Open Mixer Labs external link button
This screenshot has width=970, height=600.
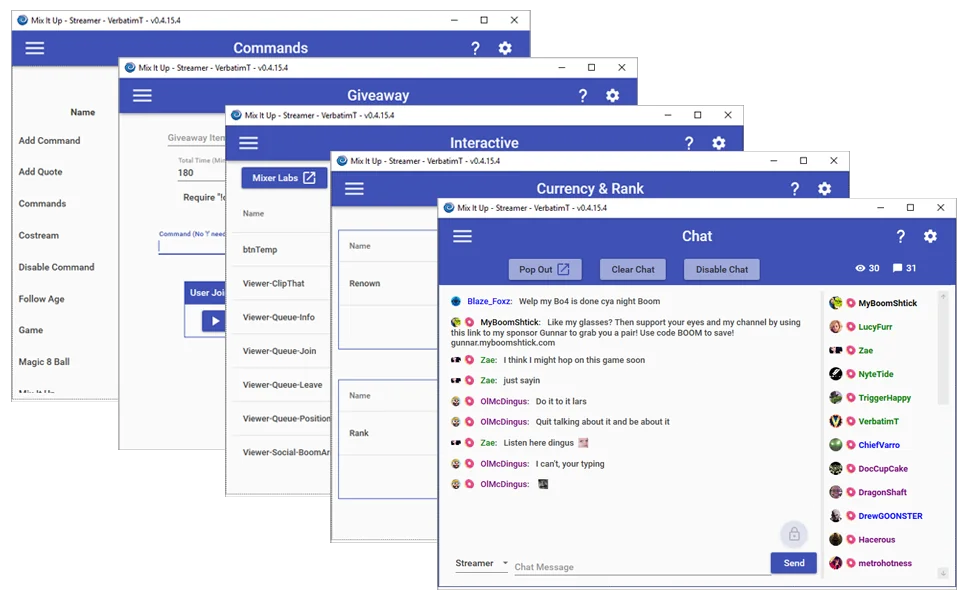(x=284, y=178)
